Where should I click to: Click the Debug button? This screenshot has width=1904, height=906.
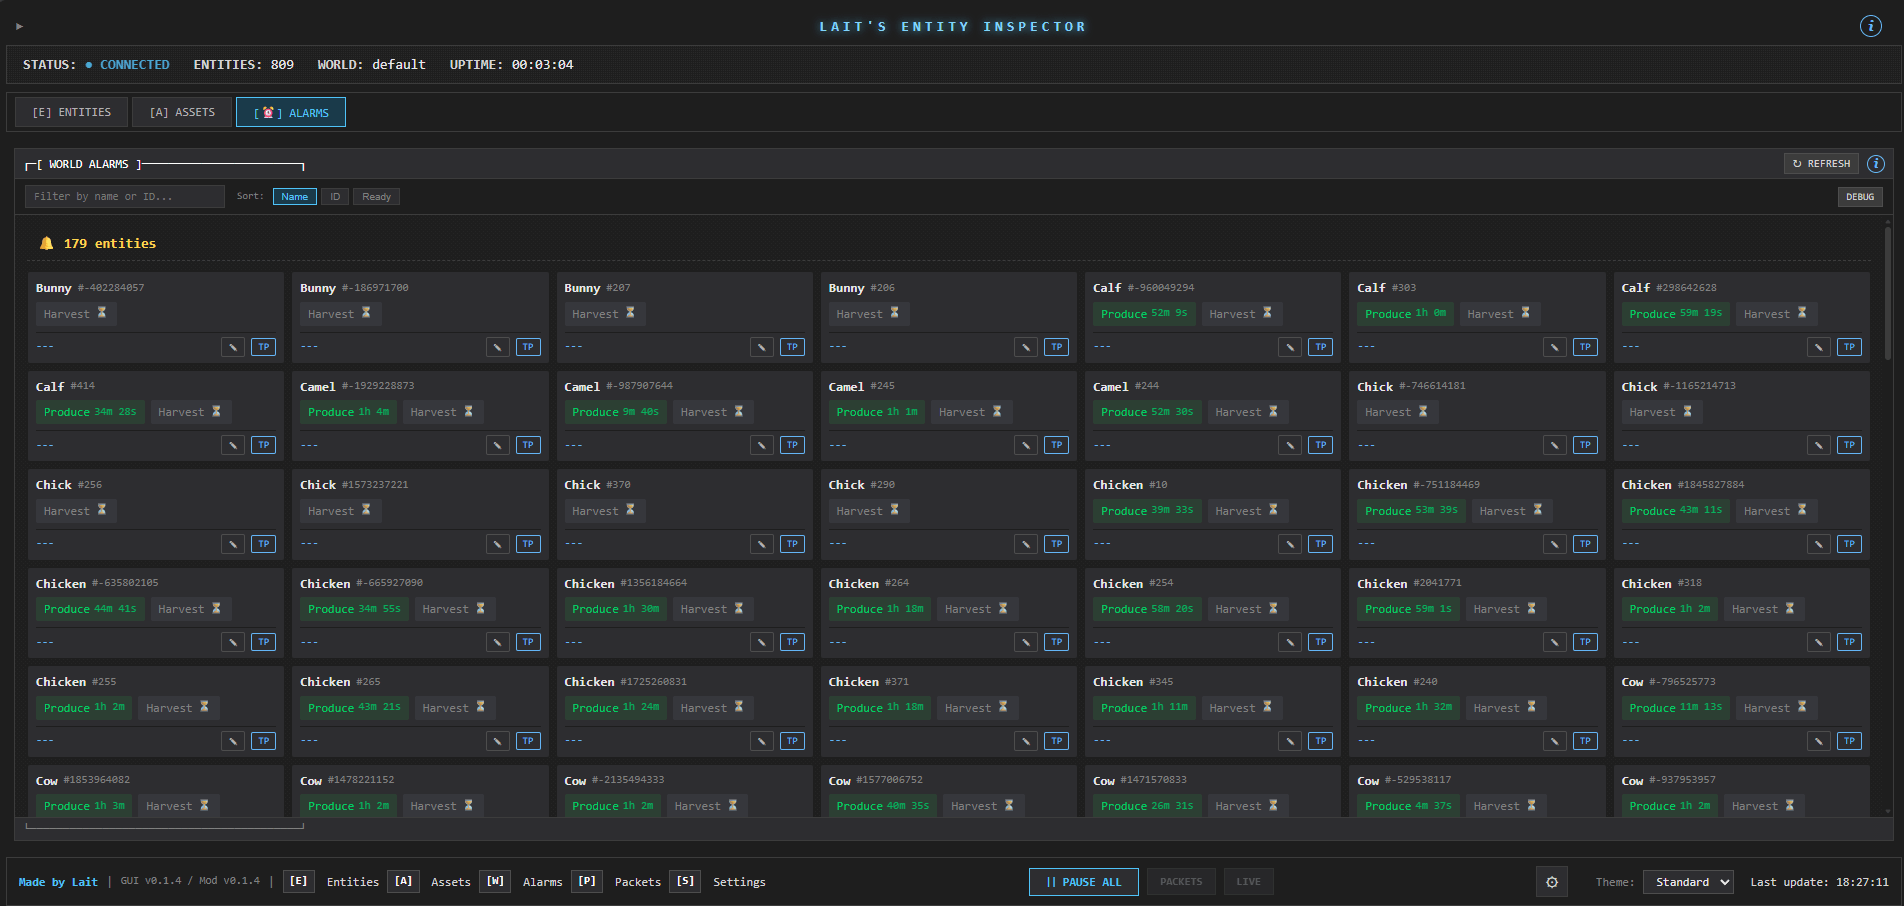point(1859,197)
